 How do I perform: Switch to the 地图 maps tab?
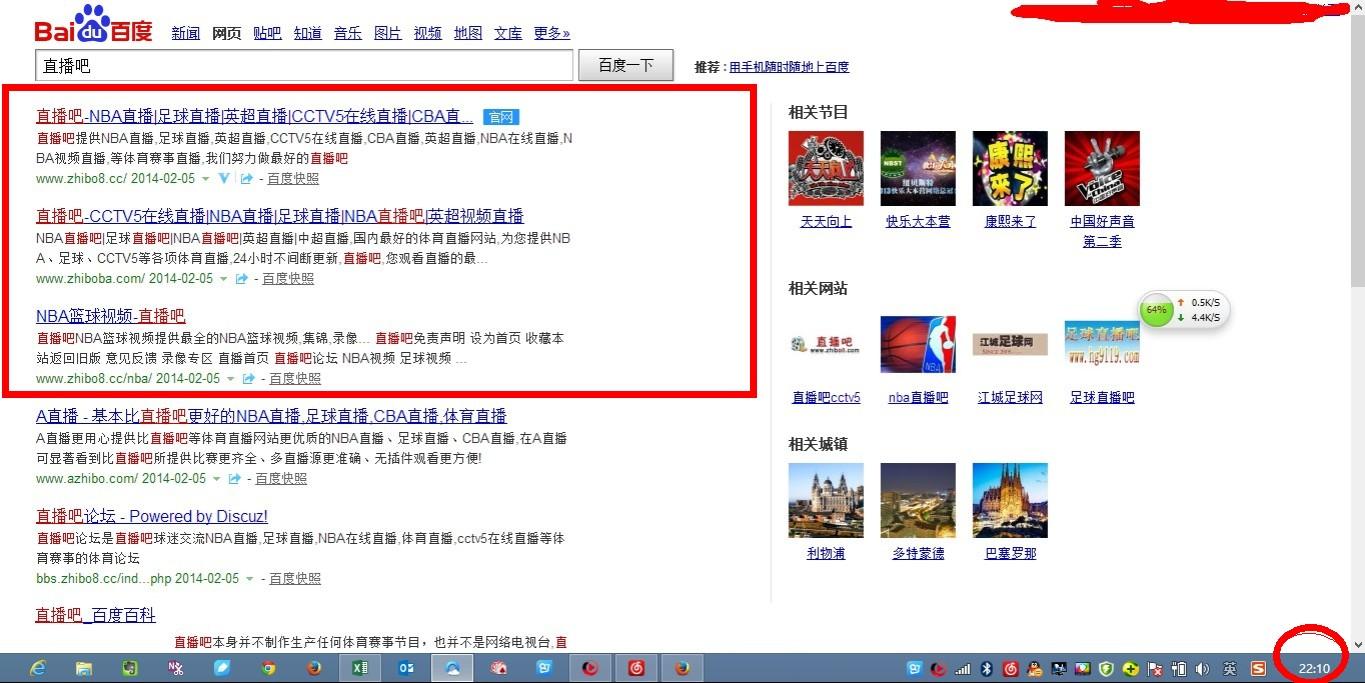(468, 33)
